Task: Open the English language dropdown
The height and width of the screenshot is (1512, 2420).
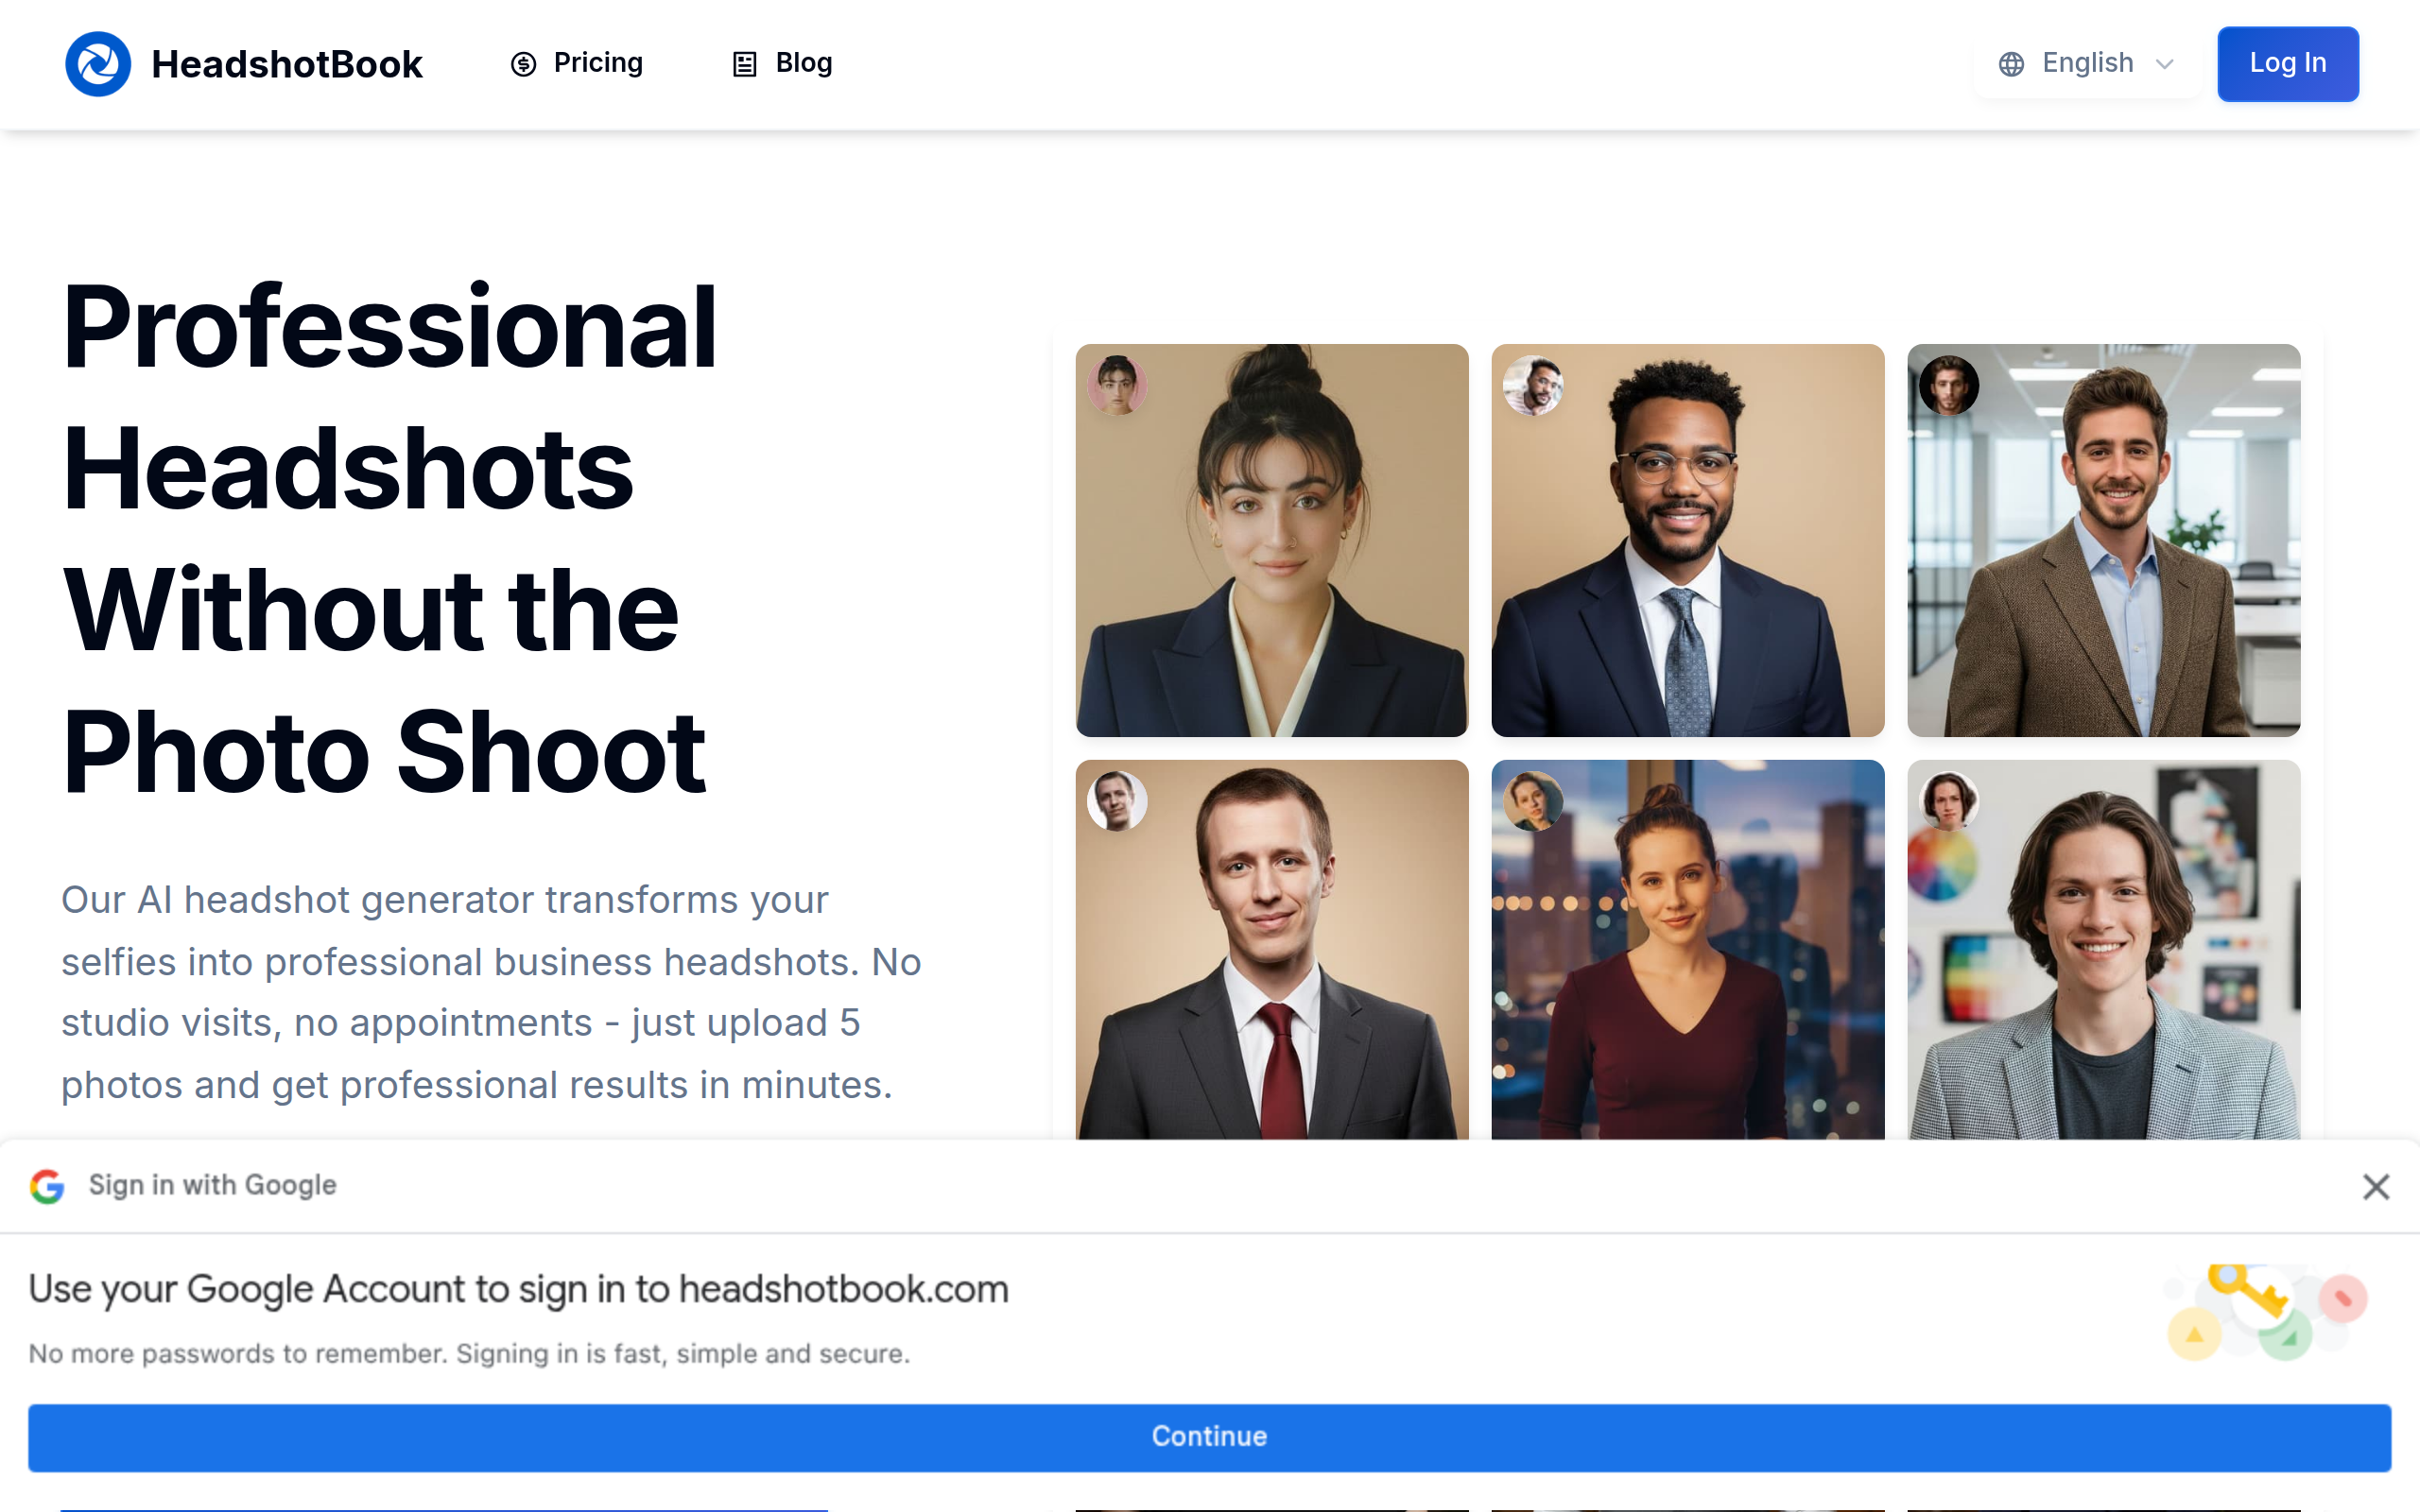Action: (2086, 63)
